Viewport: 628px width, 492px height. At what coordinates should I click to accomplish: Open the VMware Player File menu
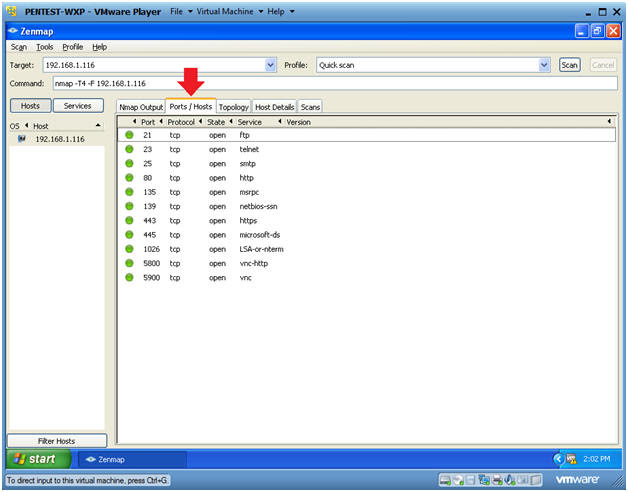coord(181,12)
